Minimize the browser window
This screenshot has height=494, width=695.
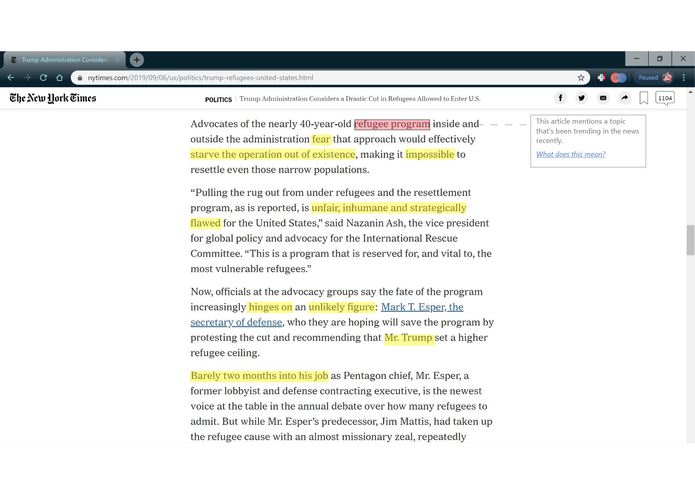coord(636,58)
